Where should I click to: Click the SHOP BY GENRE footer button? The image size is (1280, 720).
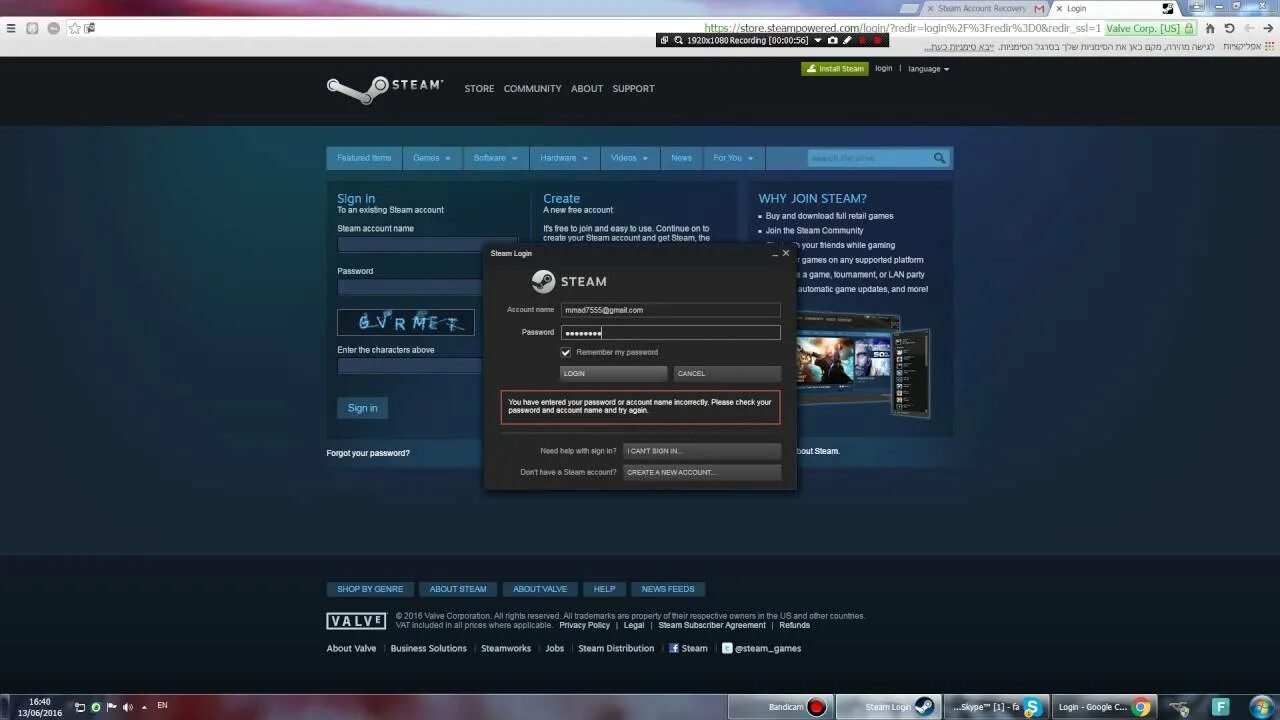pos(370,589)
